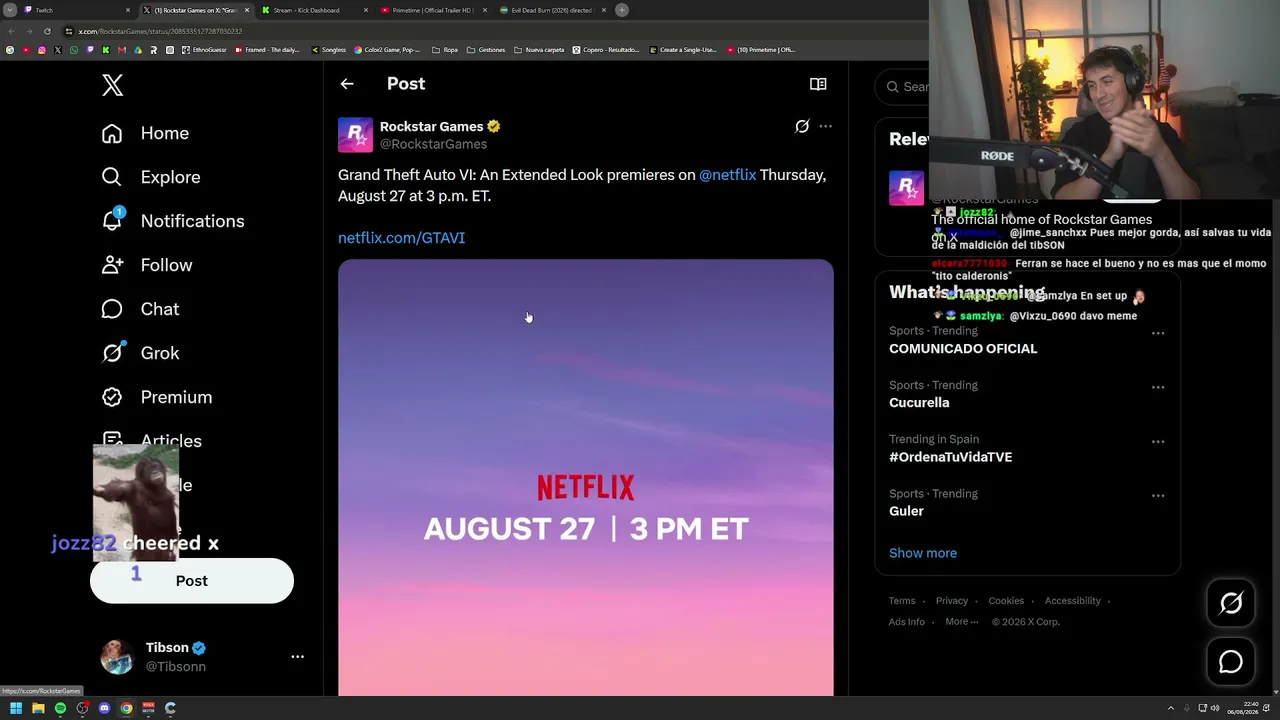Open Premium in the sidebar
This screenshot has height=720, width=1280.
(157, 397)
